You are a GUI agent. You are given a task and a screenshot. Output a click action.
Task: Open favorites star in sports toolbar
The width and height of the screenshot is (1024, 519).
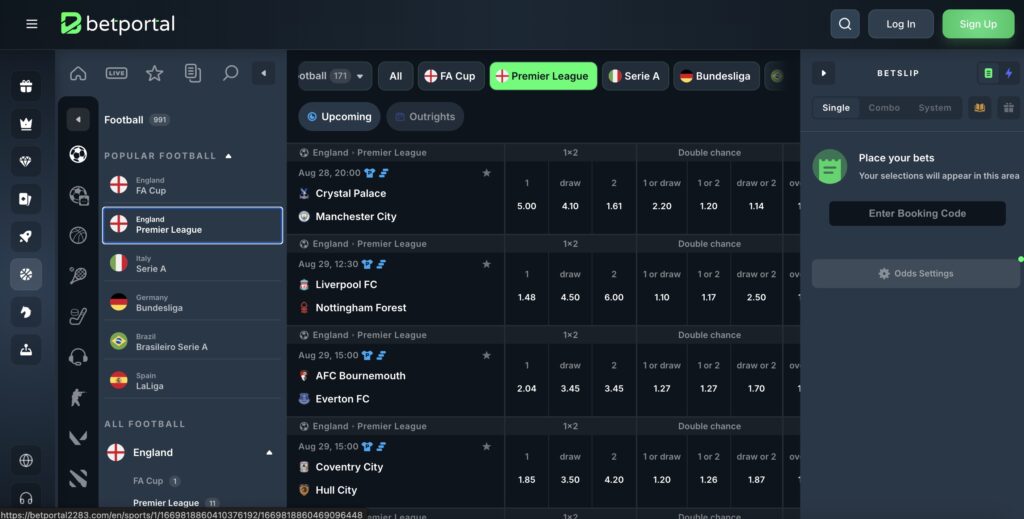(x=154, y=73)
